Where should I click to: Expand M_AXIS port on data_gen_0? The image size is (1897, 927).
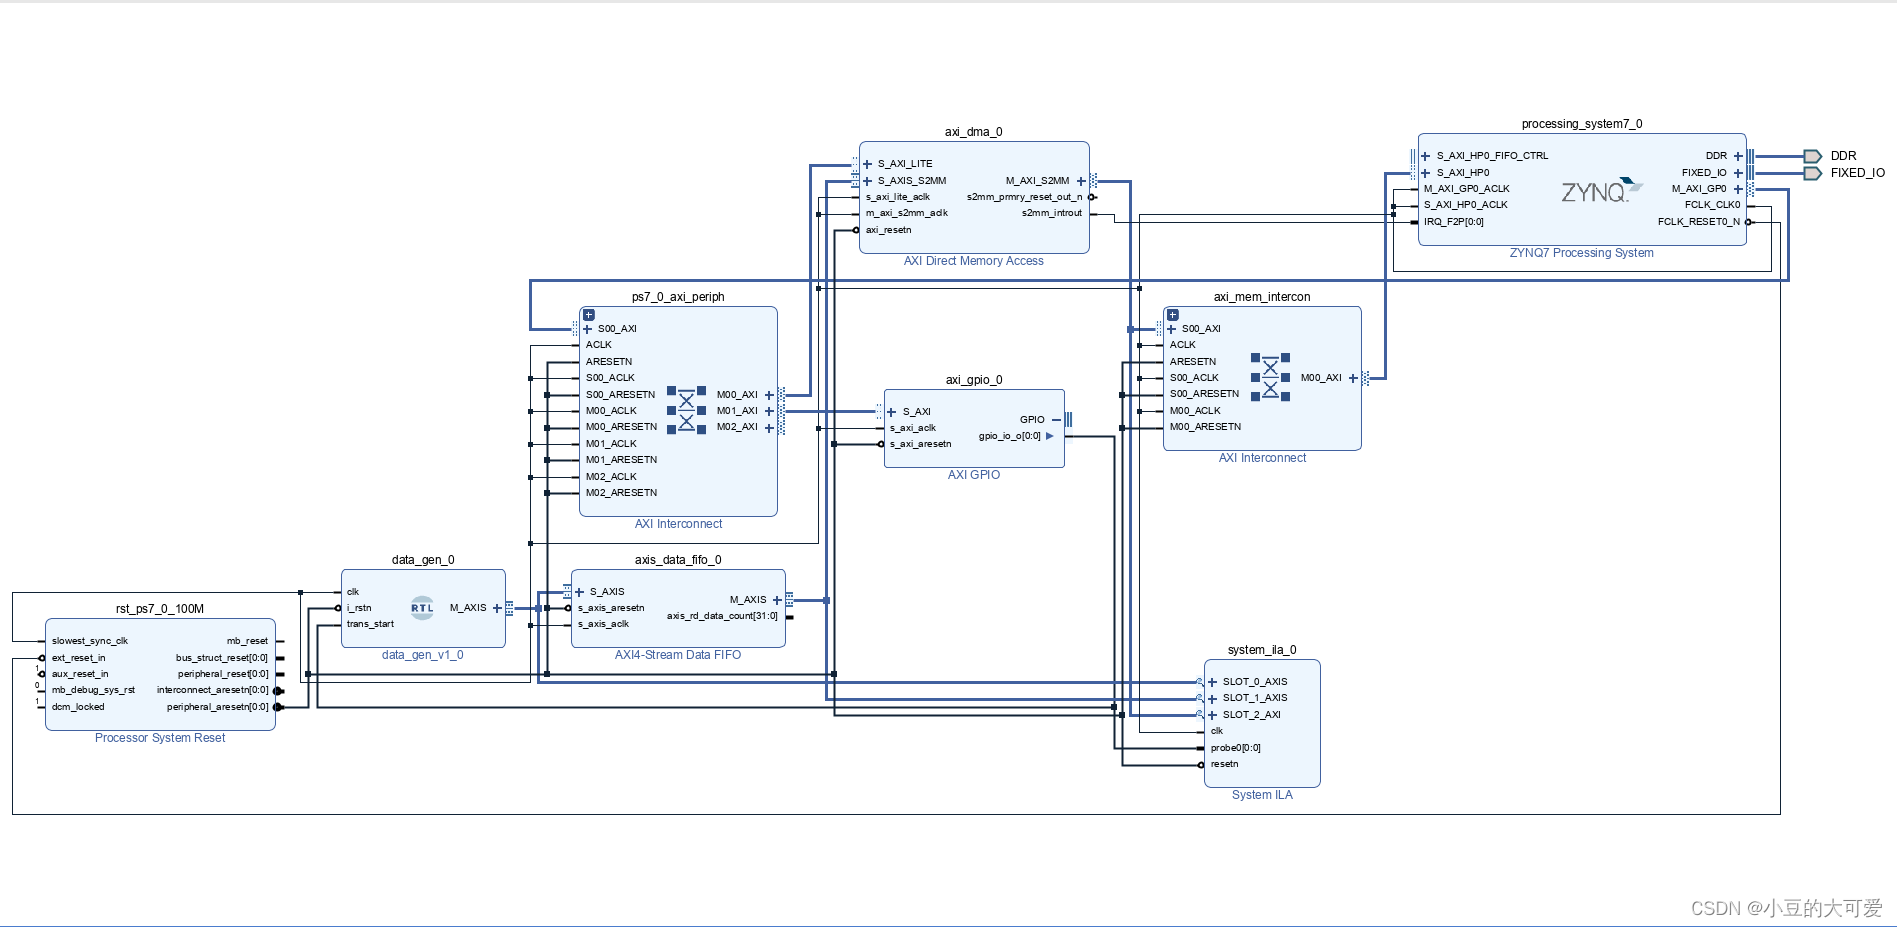(497, 608)
